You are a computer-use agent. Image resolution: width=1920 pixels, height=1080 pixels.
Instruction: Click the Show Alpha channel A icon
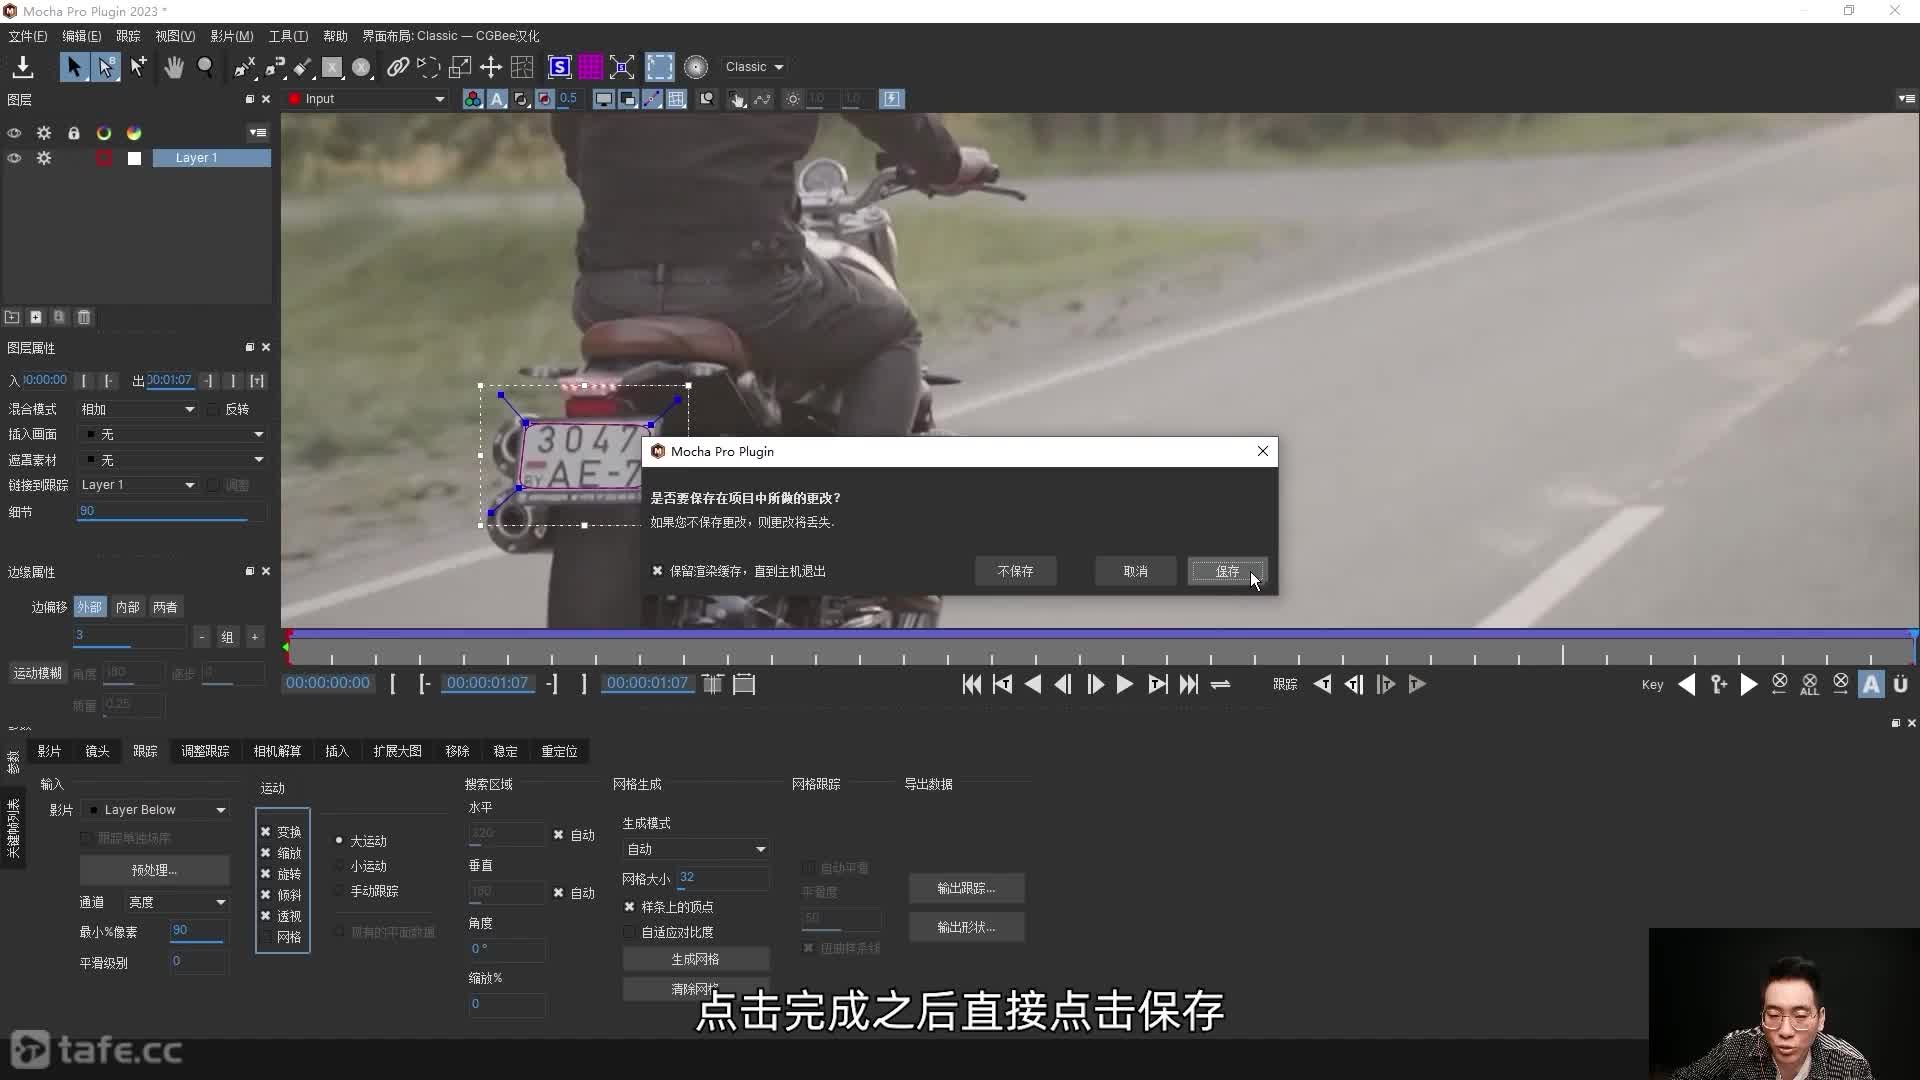click(497, 99)
